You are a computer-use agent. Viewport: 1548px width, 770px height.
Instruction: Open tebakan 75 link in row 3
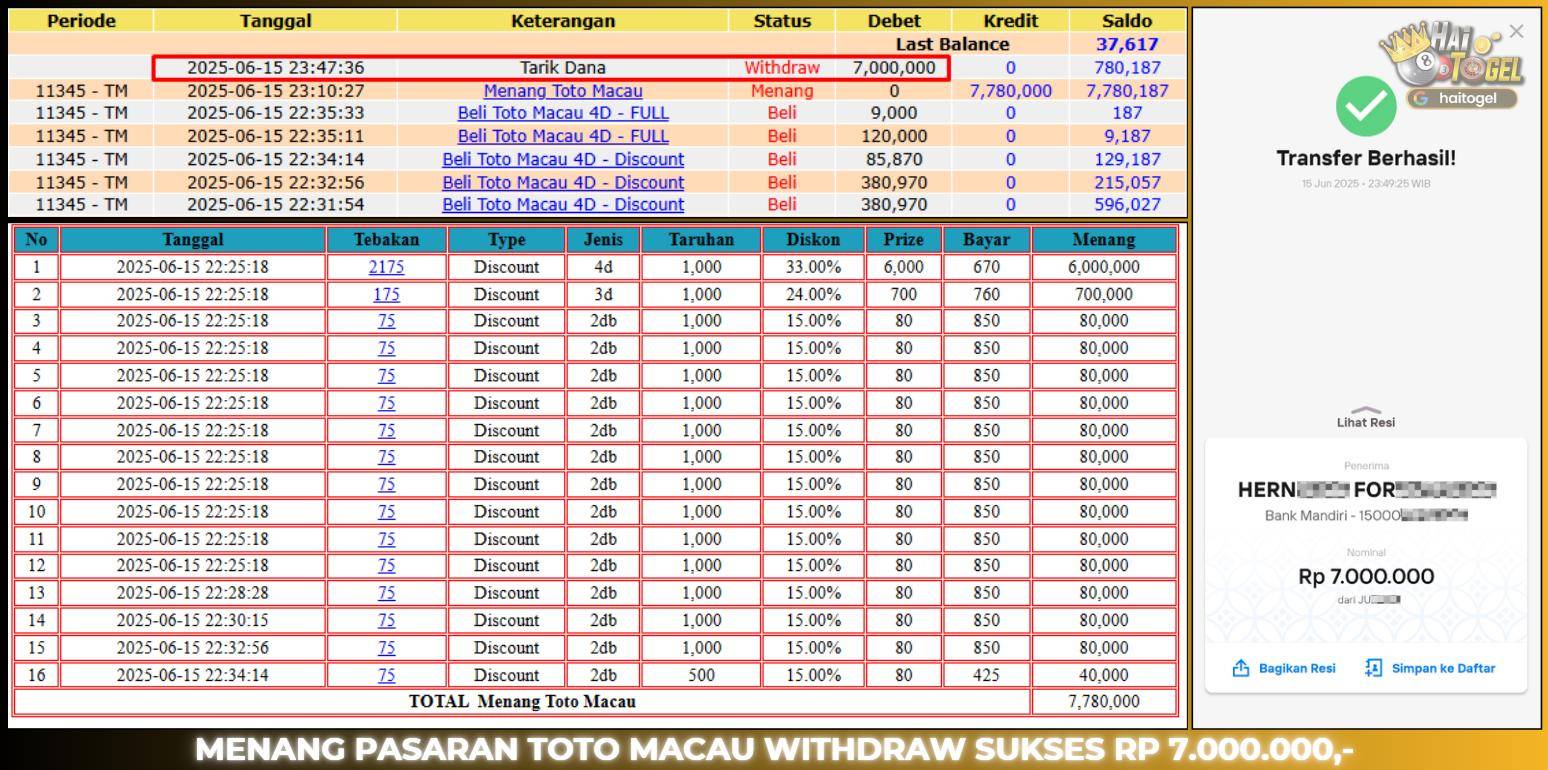(x=386, y=321)
